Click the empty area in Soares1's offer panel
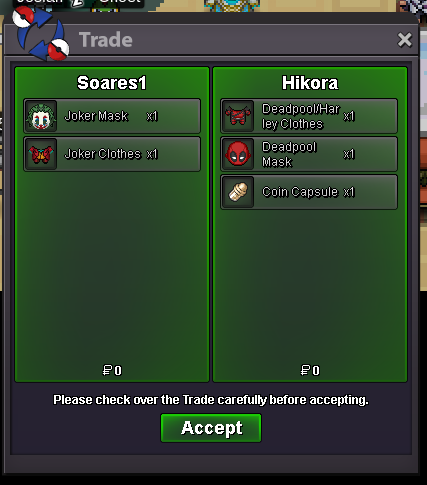 [112, 267]
